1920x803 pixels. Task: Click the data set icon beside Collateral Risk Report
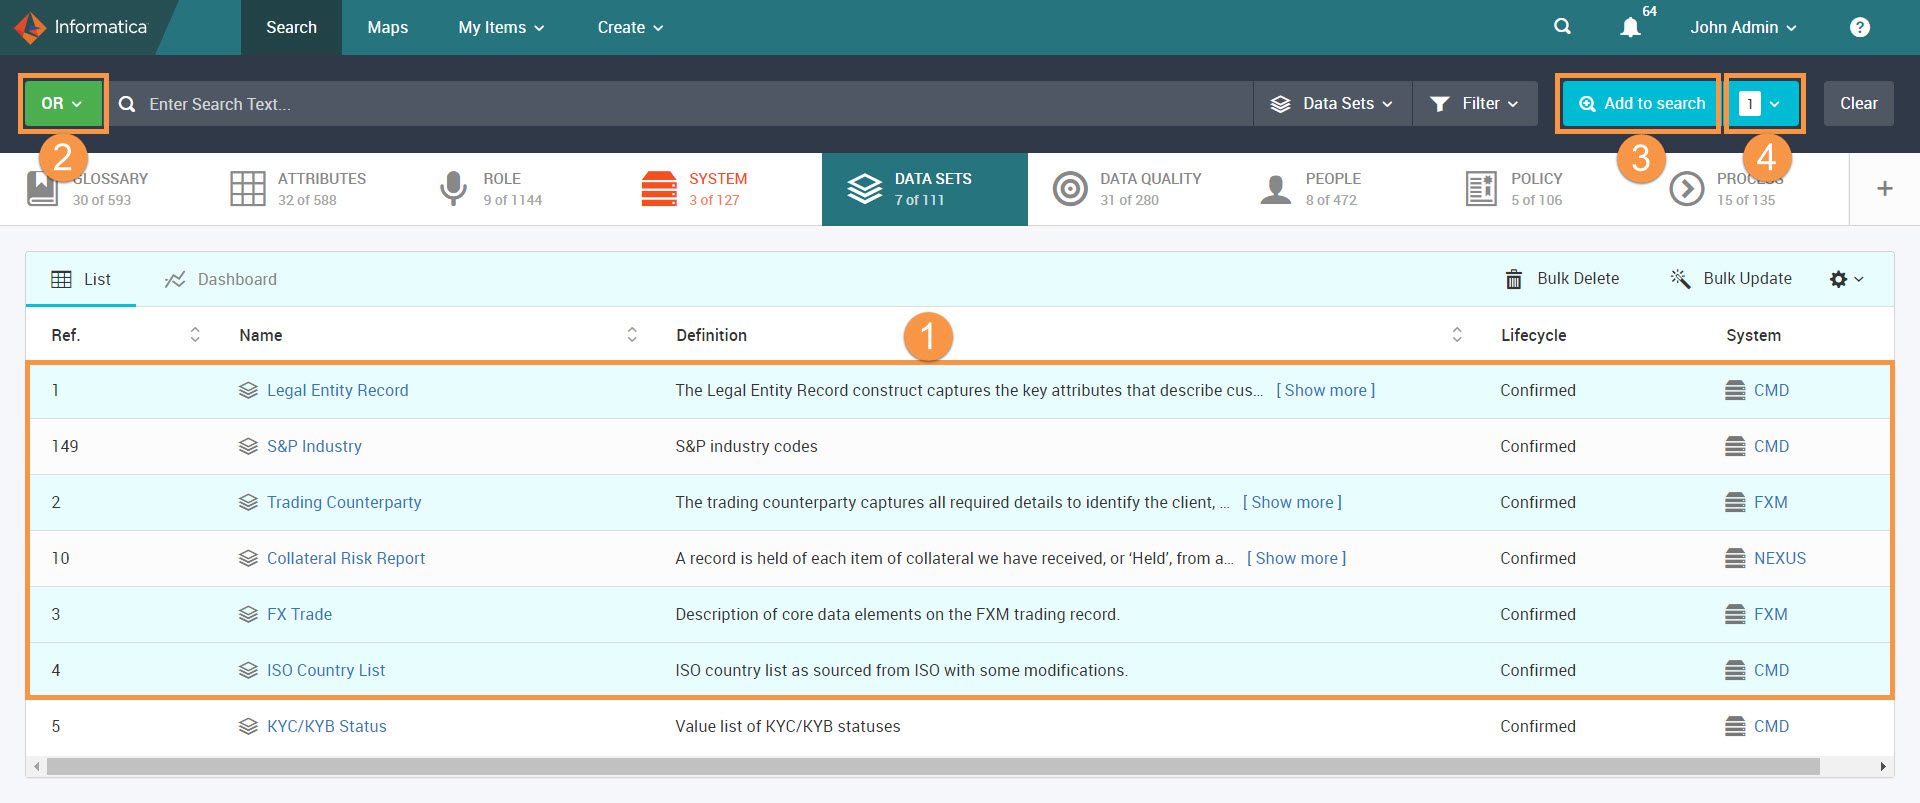pyautogui.click(x=248, y=559)
